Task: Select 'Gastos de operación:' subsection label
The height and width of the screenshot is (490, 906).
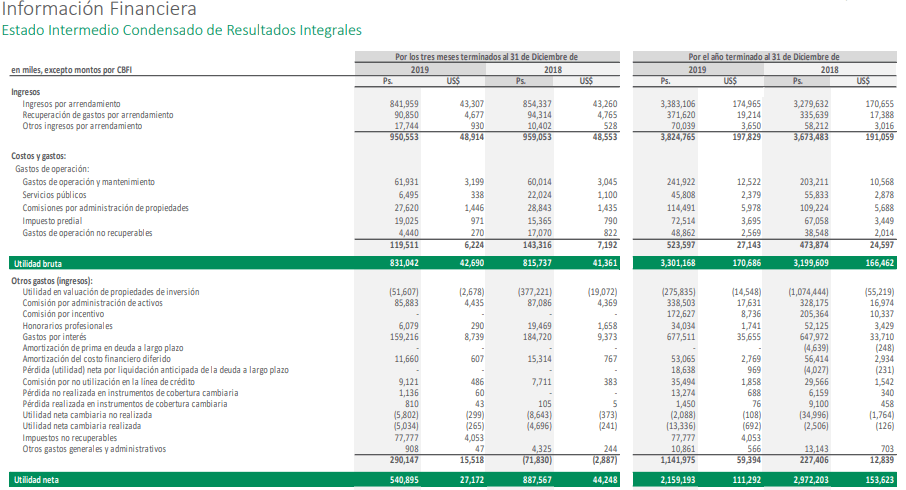Action: click(x=52, y=169)
